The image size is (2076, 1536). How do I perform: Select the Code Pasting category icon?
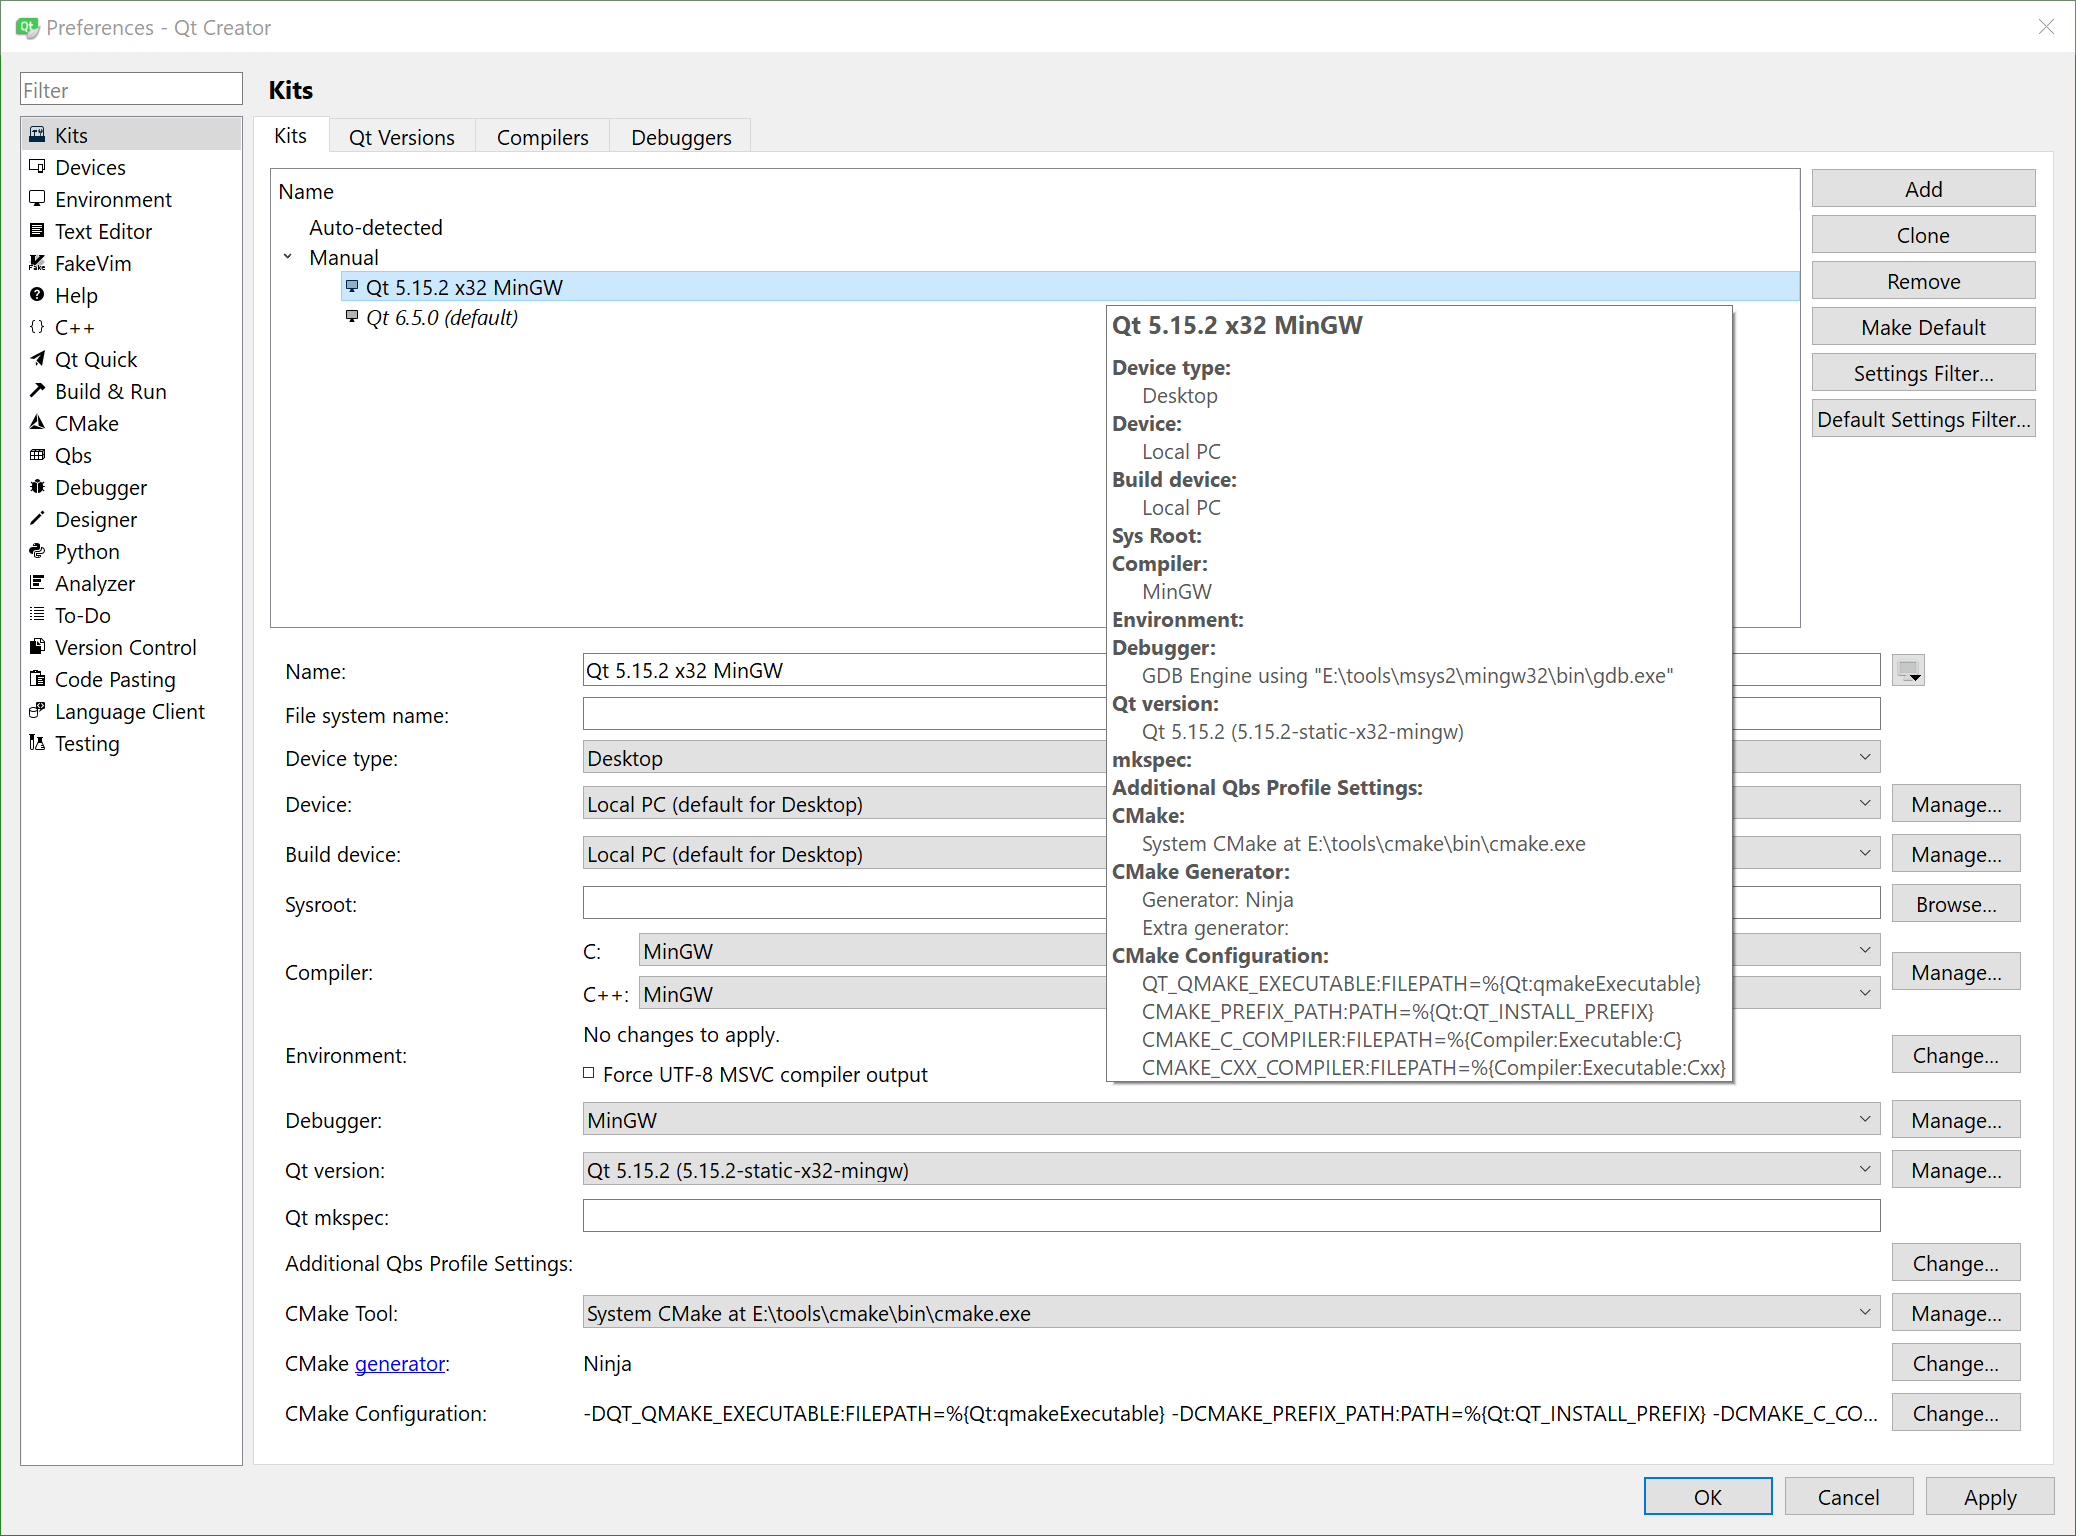tap(38, 678)
